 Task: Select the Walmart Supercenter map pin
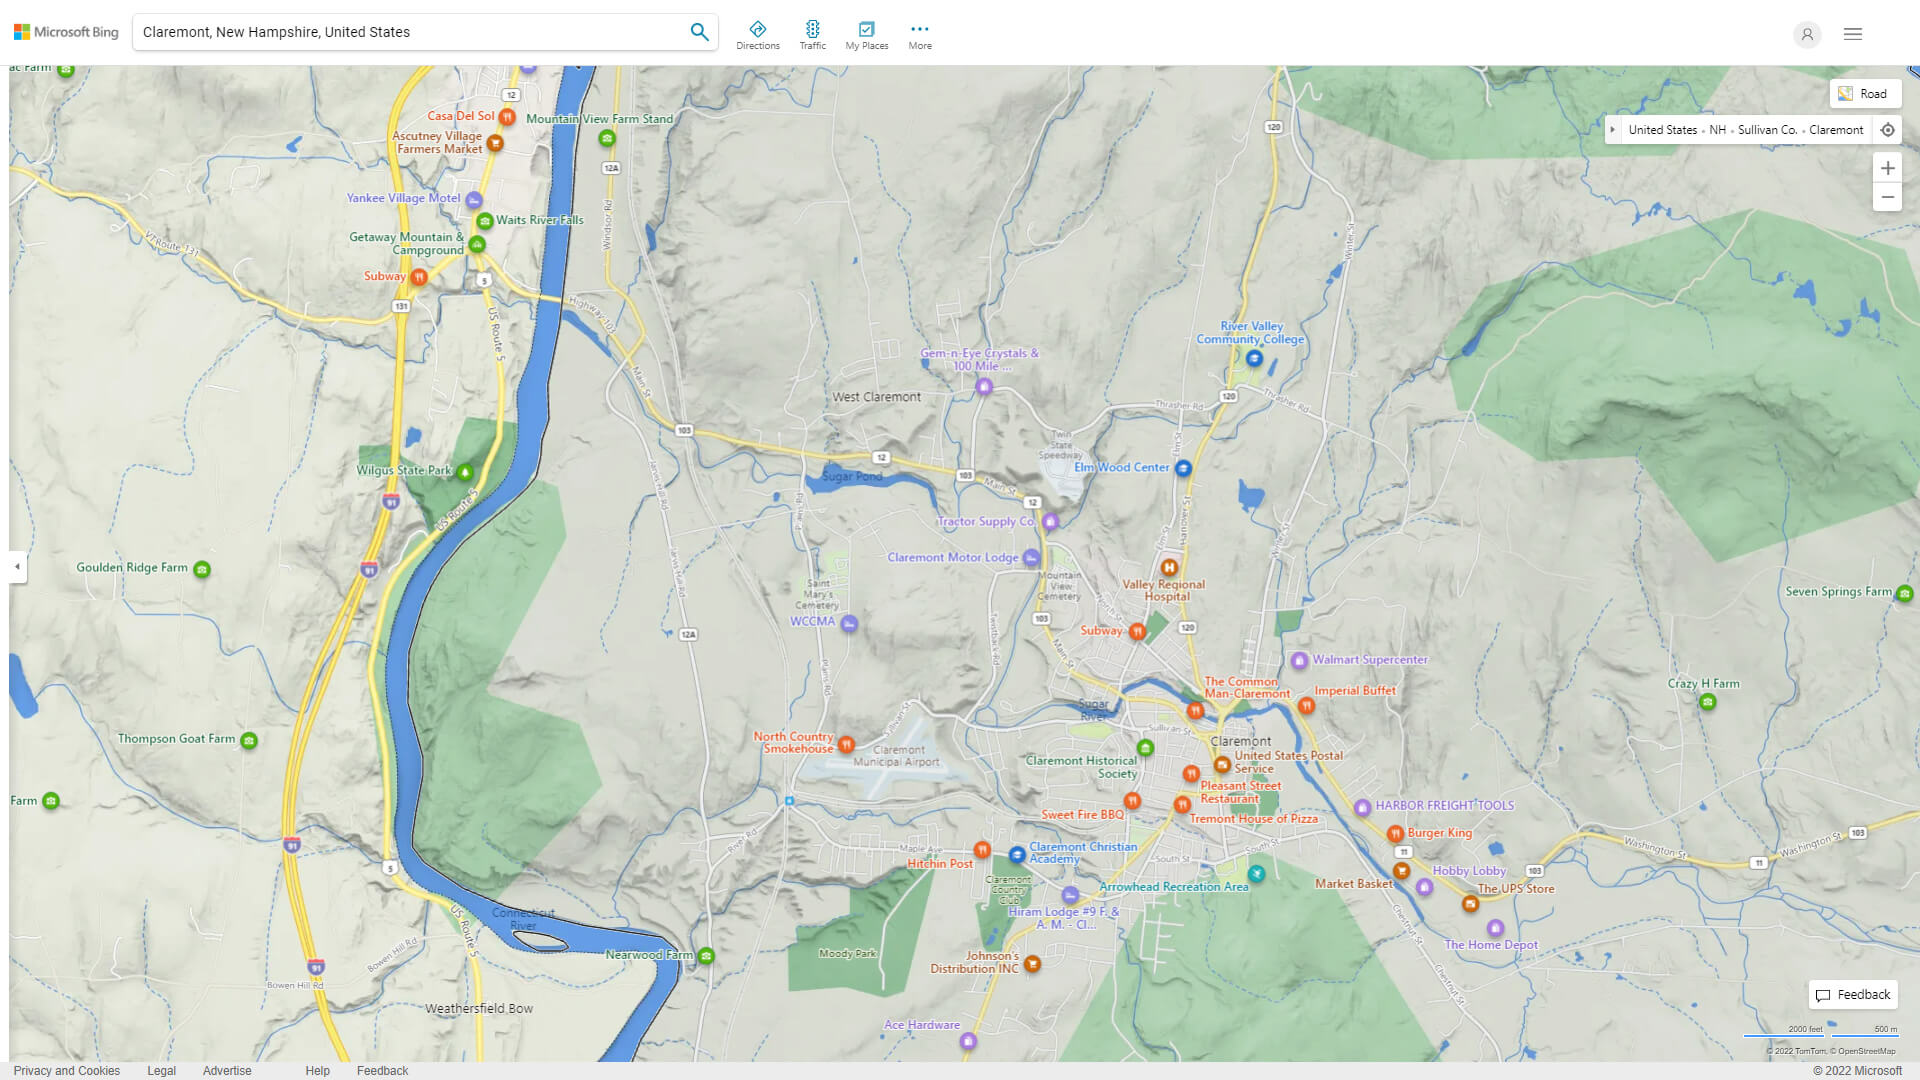pyautogui.click(x=1300, y=661)
